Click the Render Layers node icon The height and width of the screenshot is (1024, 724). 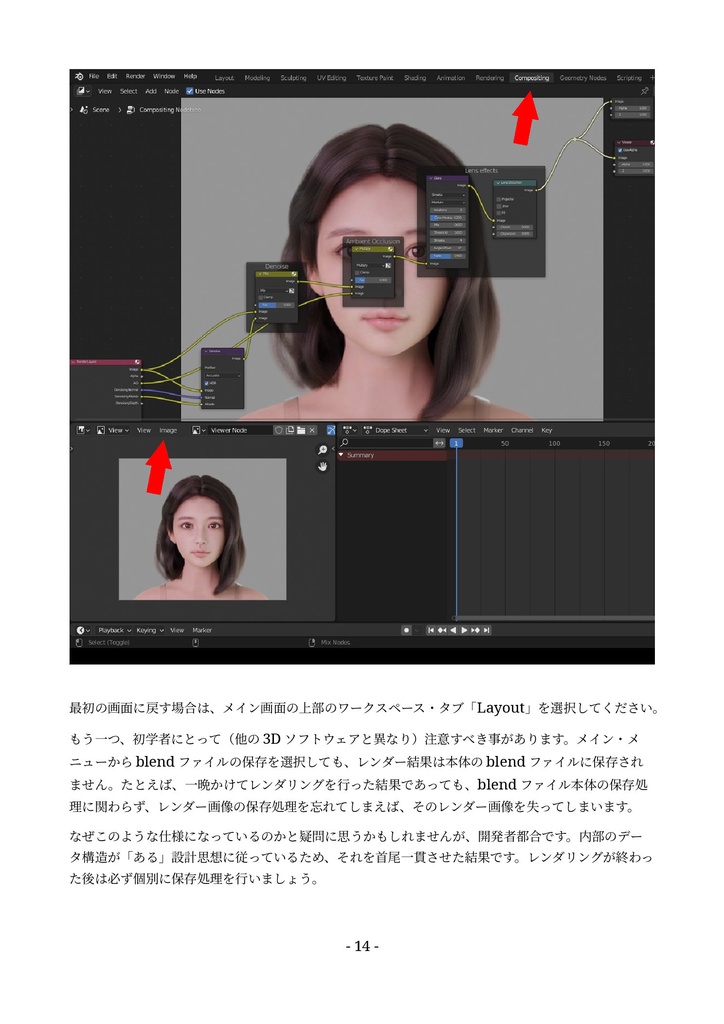point(137,362)
